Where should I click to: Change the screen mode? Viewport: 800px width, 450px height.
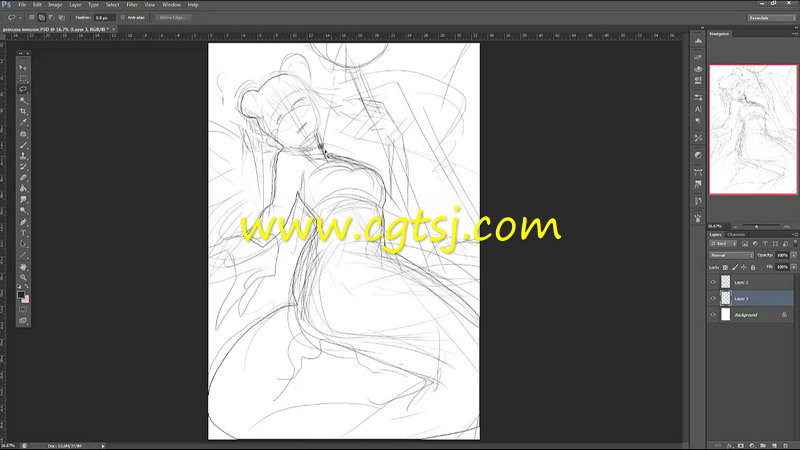pyautogui.click(x=23, y=320)
